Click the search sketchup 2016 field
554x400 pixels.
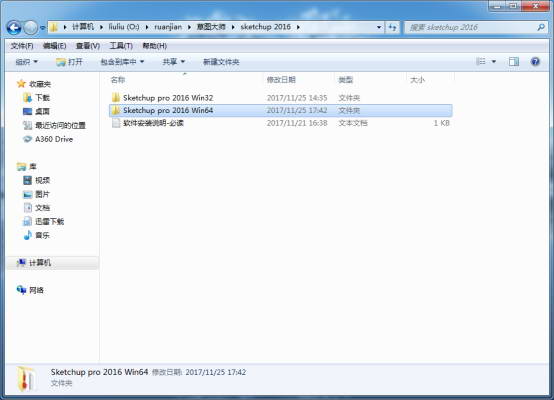(472, 27)
